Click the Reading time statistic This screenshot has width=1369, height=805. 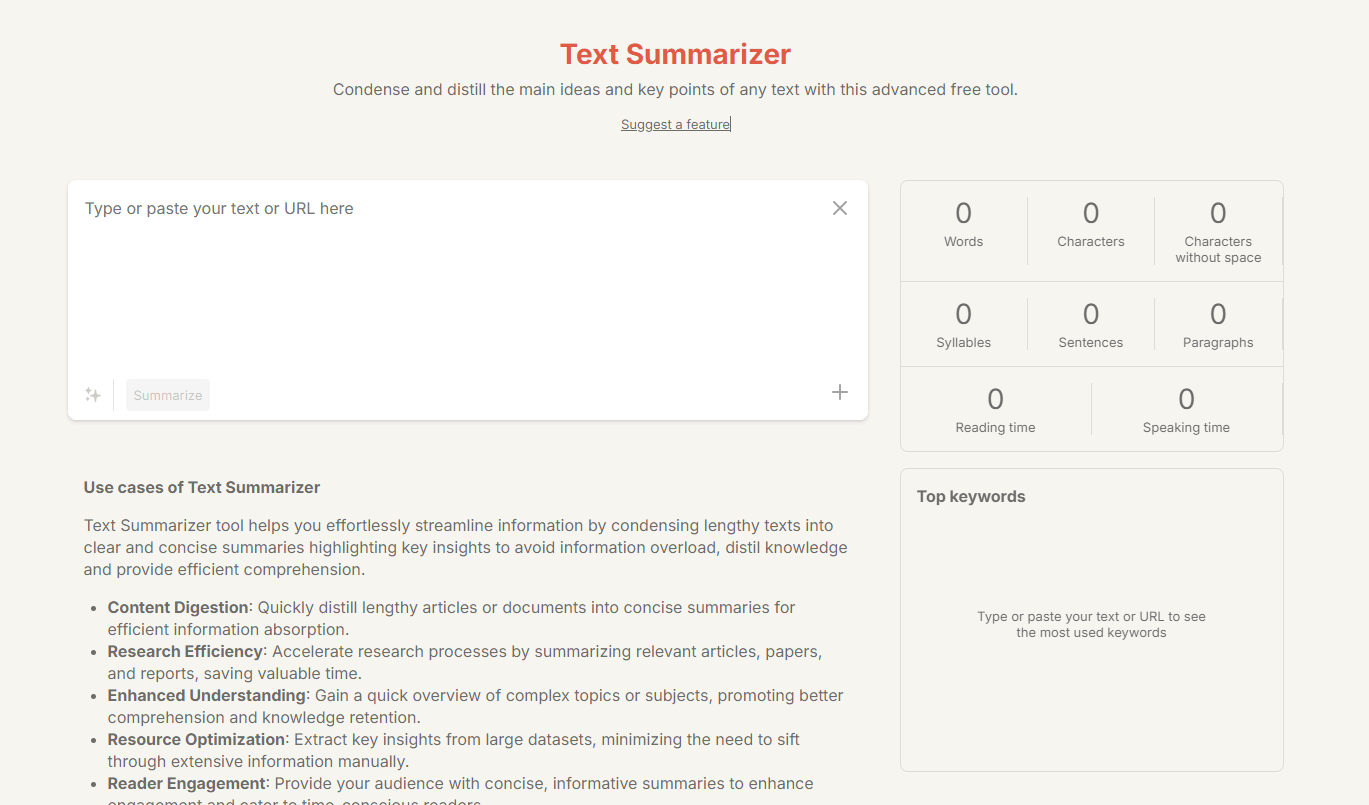click(x=995, y=410)
